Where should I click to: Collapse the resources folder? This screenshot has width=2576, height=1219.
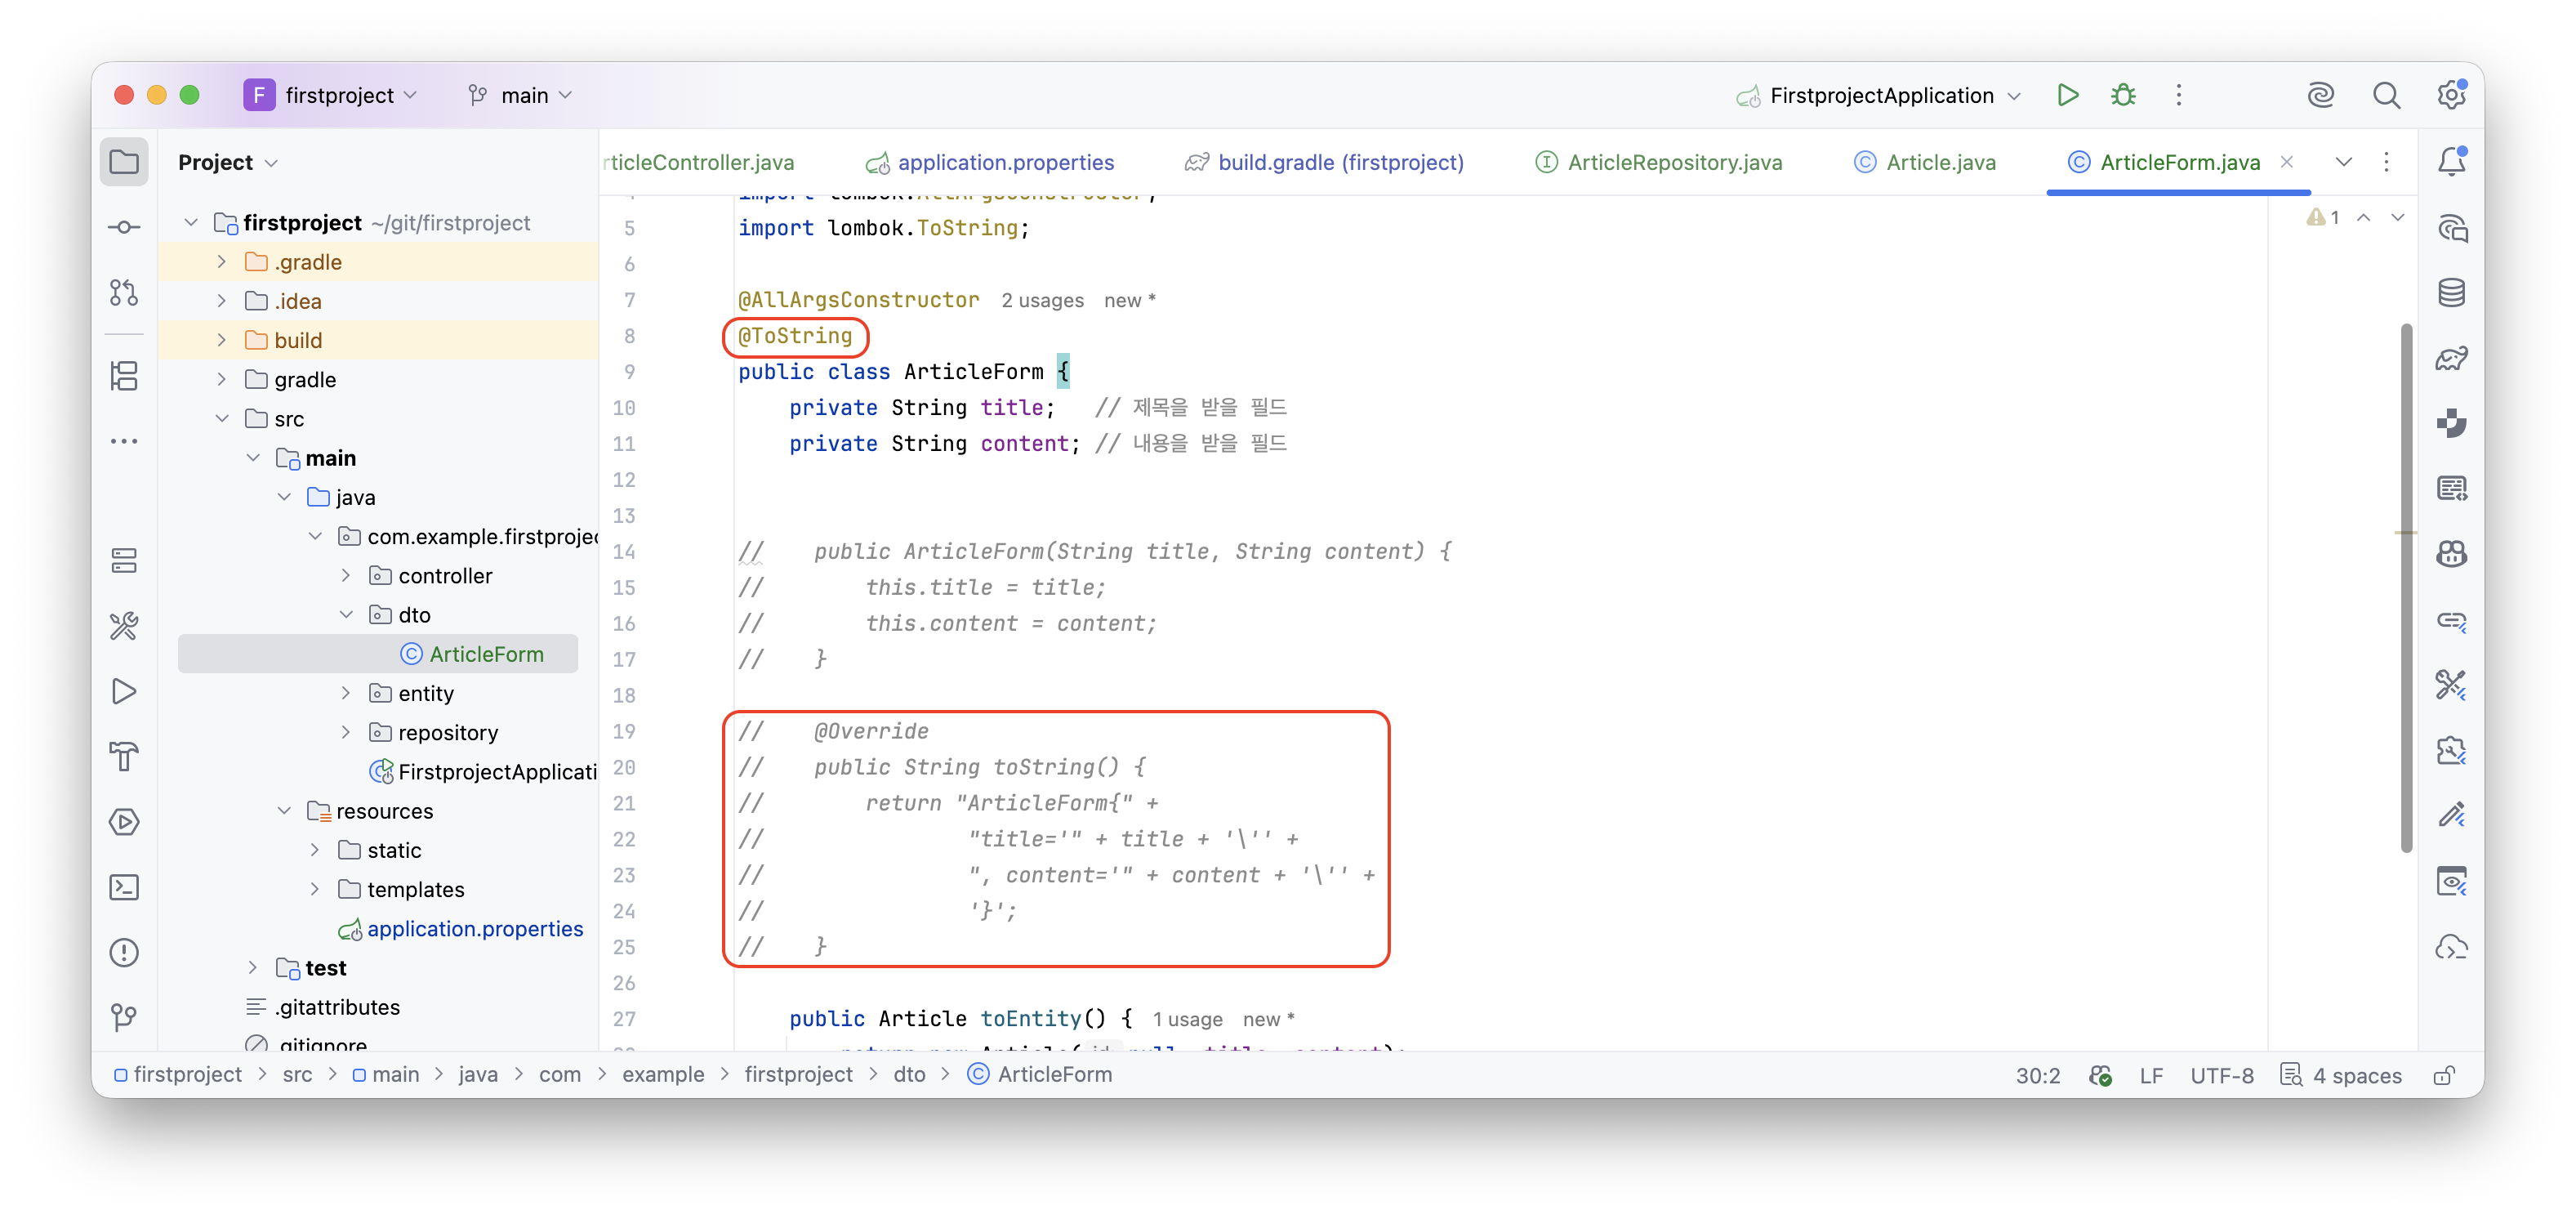[284, 811]
